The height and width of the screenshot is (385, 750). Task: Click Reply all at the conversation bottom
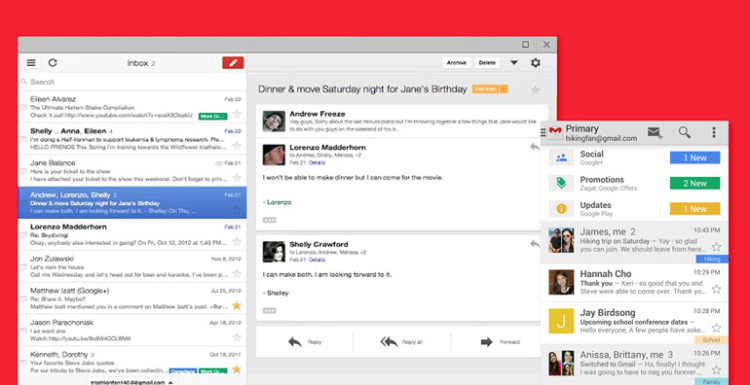[x=401, y=342]
